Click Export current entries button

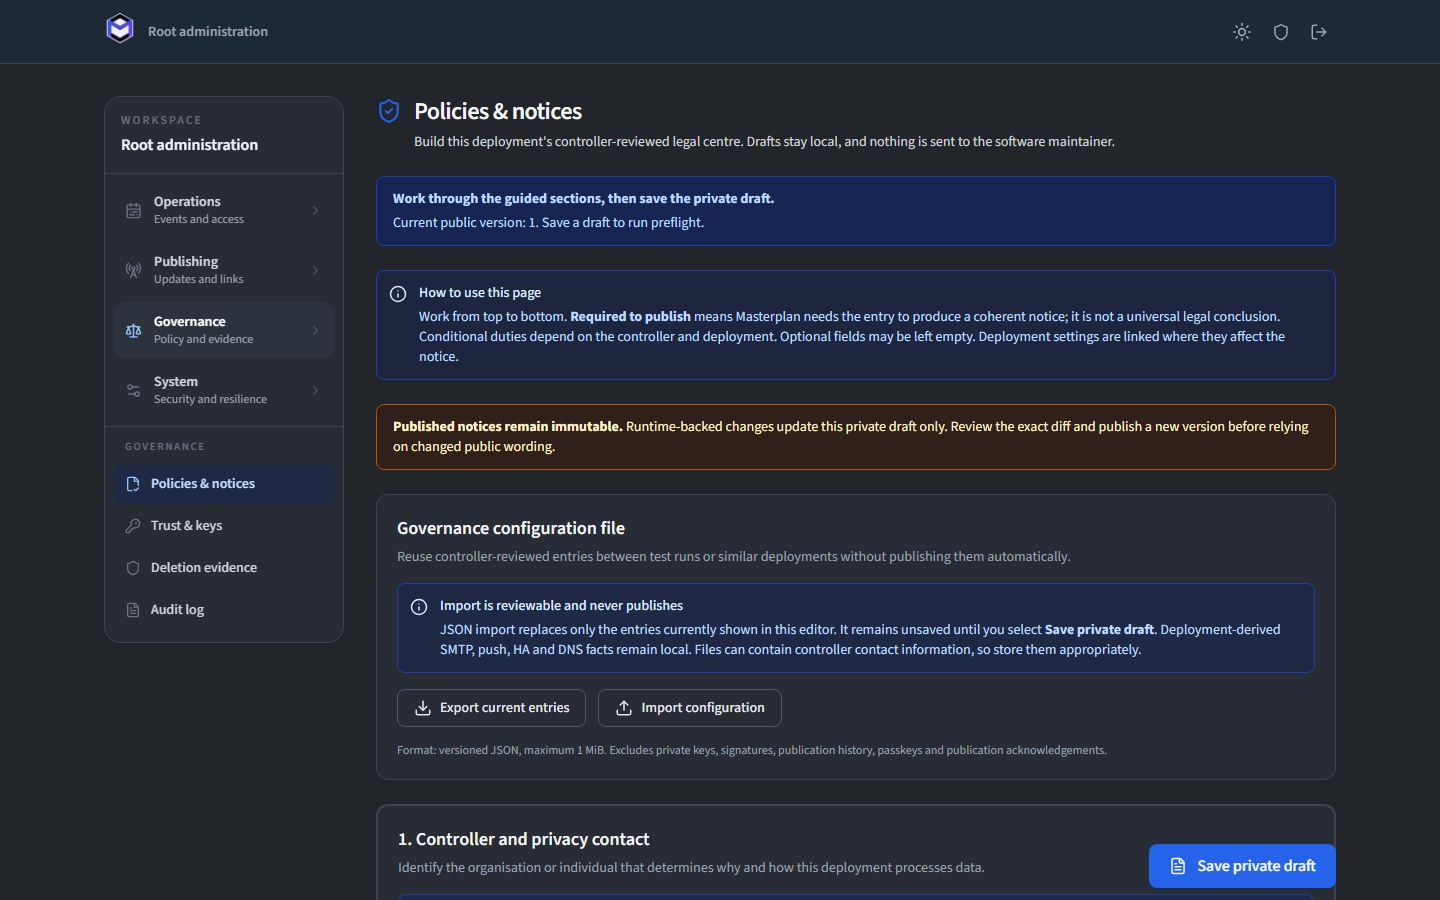point(491,708)
